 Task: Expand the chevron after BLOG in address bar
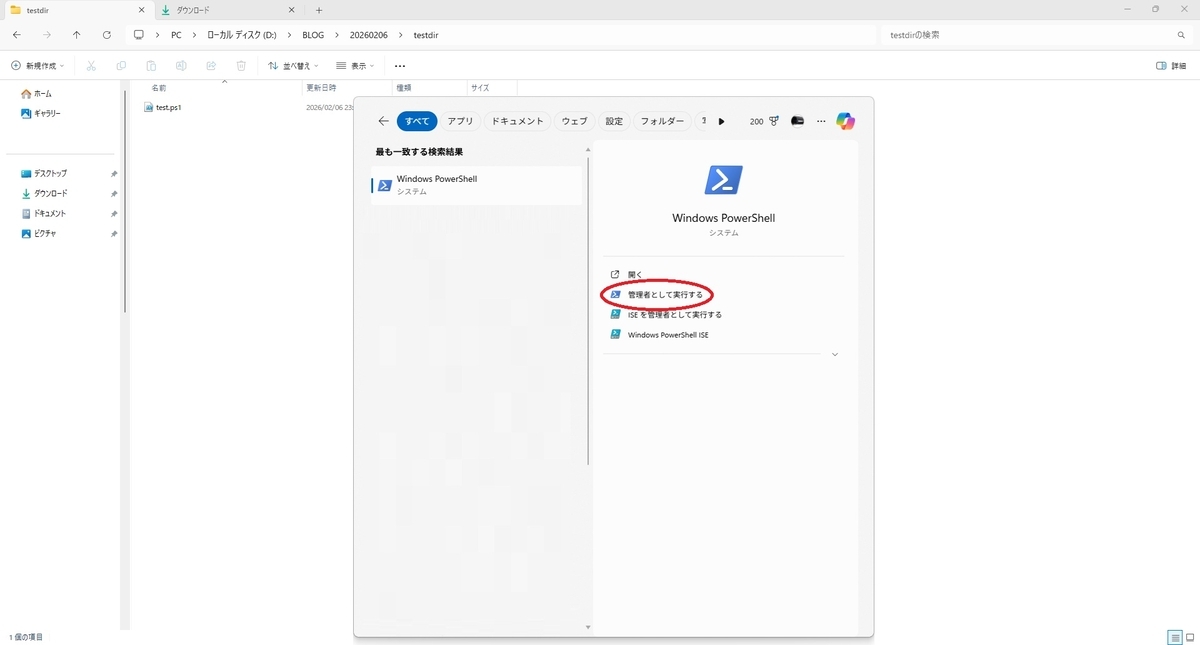point(337,35)
